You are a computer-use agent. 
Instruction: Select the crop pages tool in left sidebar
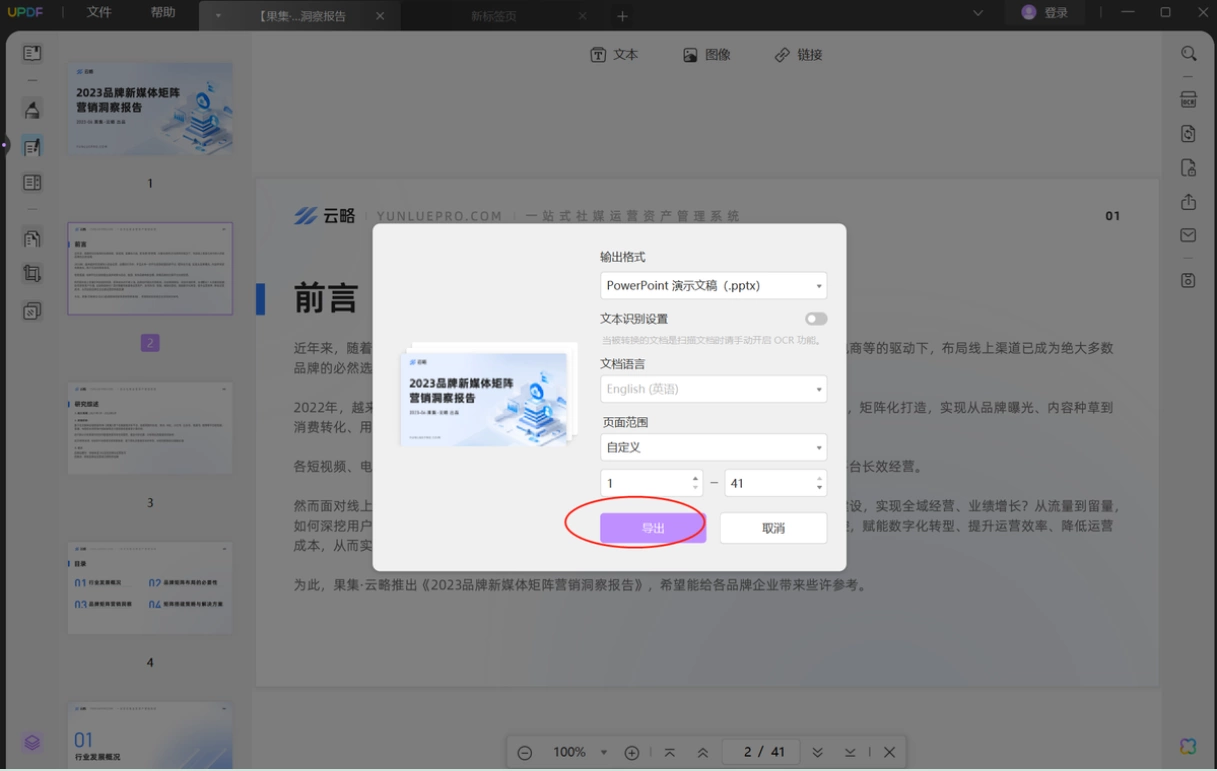click(x=32, y=274)
